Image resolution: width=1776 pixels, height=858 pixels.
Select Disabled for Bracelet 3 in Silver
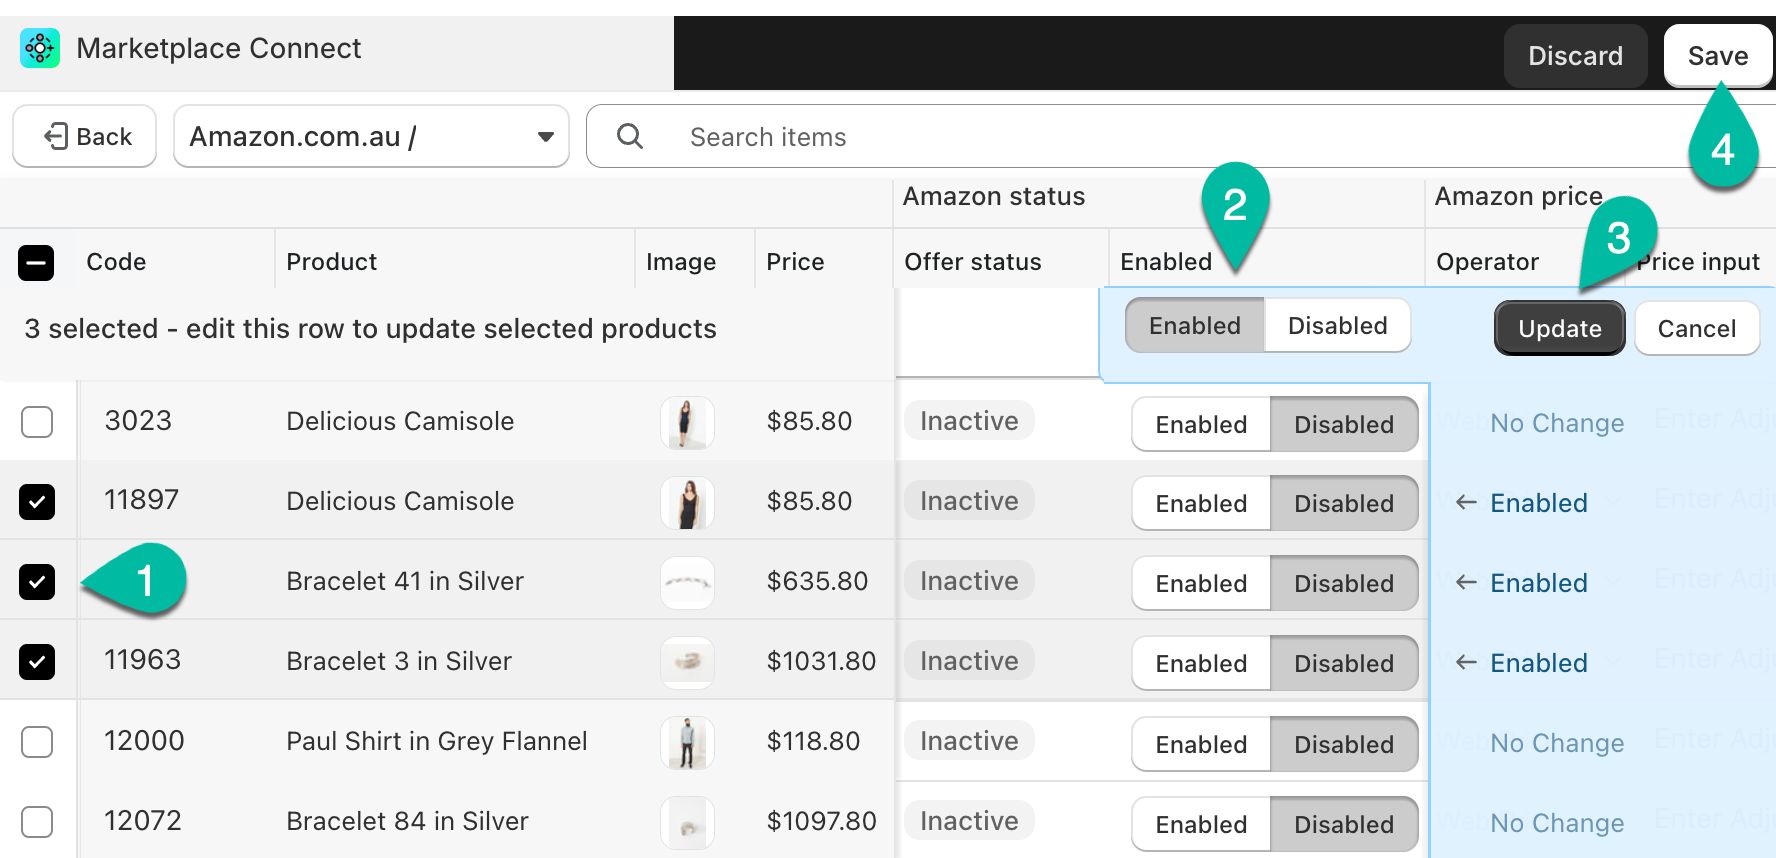tap(1344, 663)
